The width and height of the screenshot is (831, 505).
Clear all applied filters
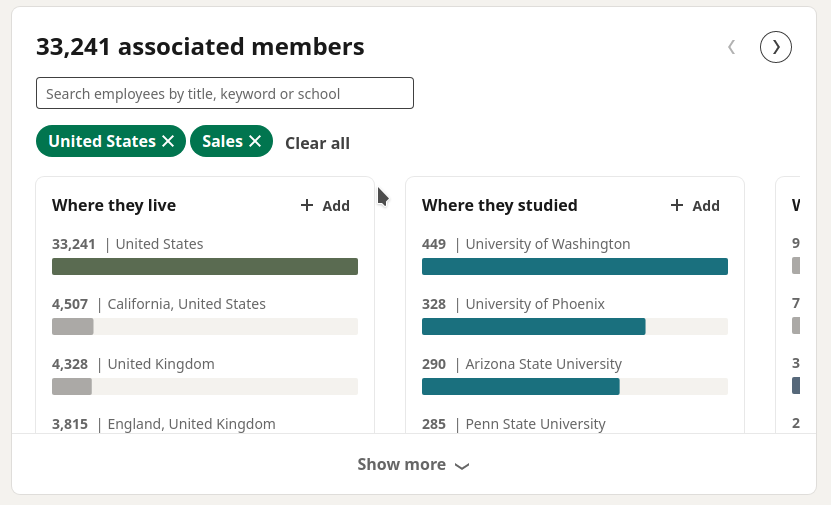point(317,143)
